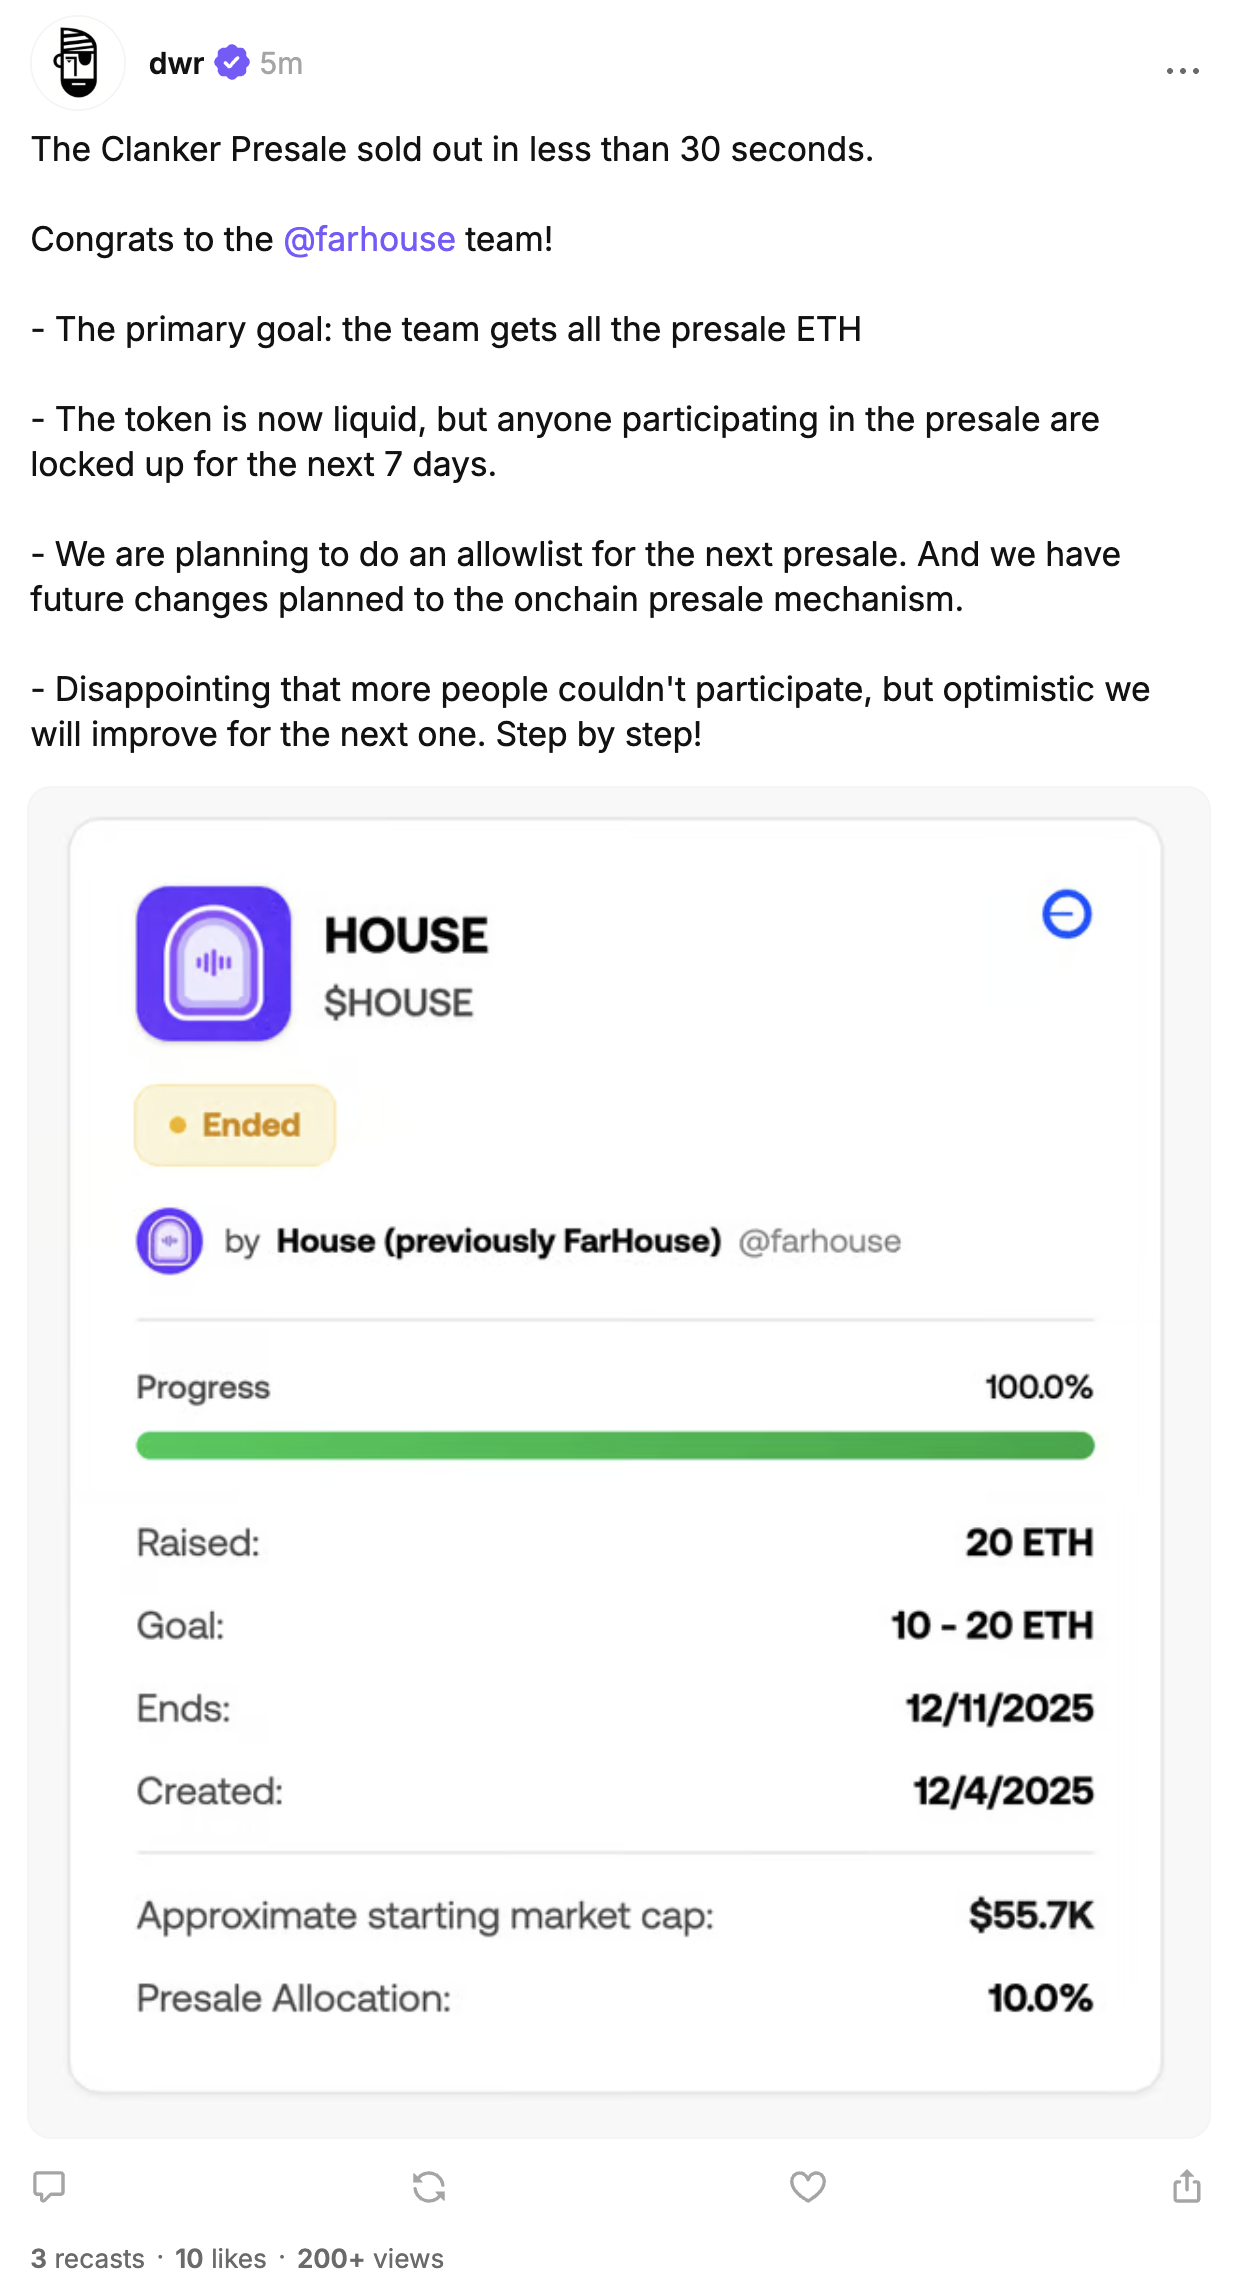Image resolution: width=1236 pixels, height=2278 pixels.
Task: Click the yellow Ended status badge
Action: pos(235,1125)
